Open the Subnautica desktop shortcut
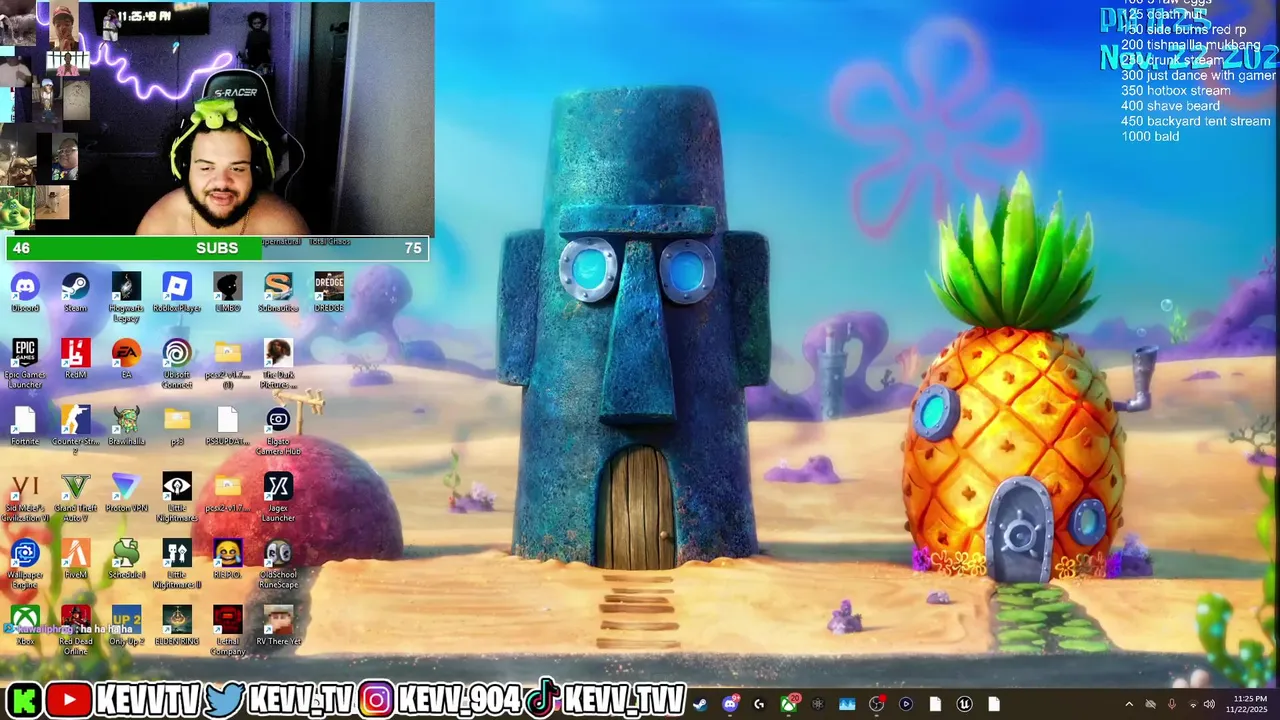 (x=278, y=292)
